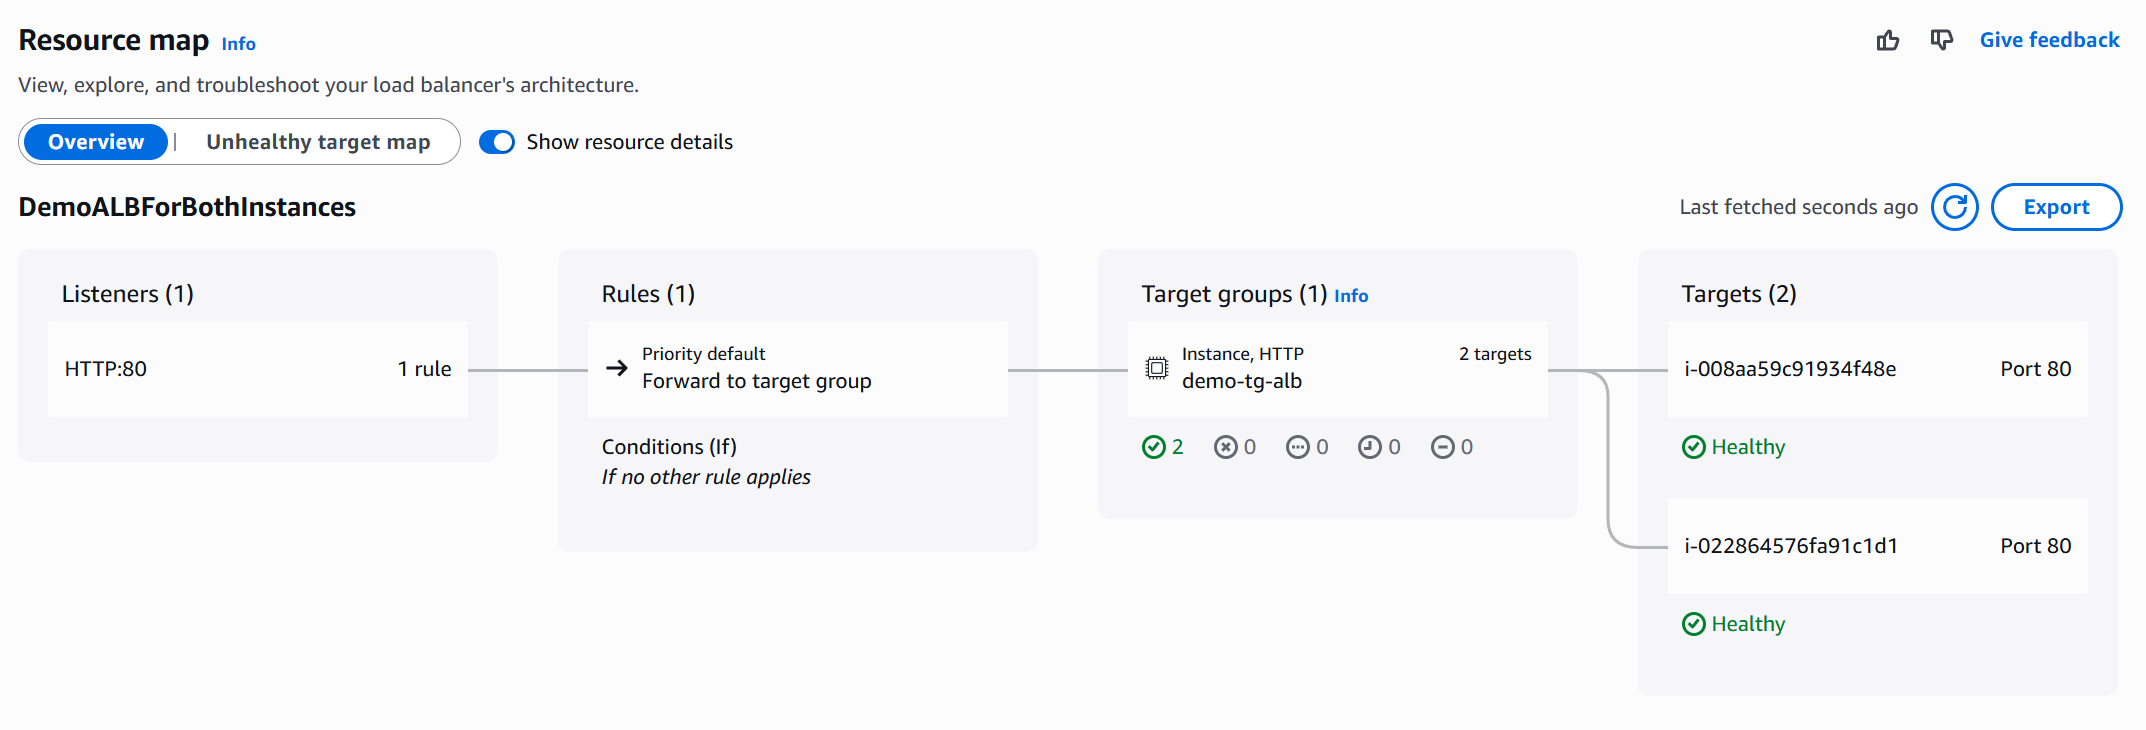
Task: Click the initial targets clock icon
Action: [1369, 447]
